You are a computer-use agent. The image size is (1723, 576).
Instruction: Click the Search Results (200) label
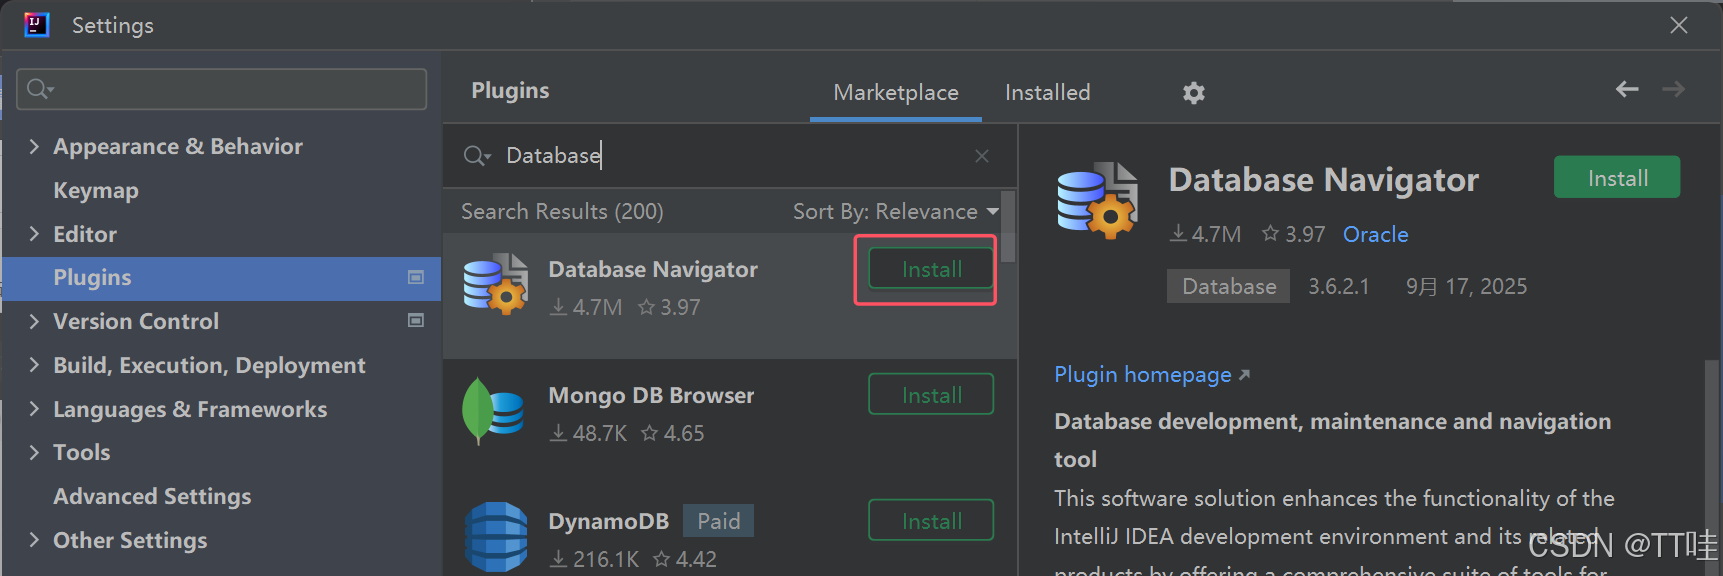(562, 212)
